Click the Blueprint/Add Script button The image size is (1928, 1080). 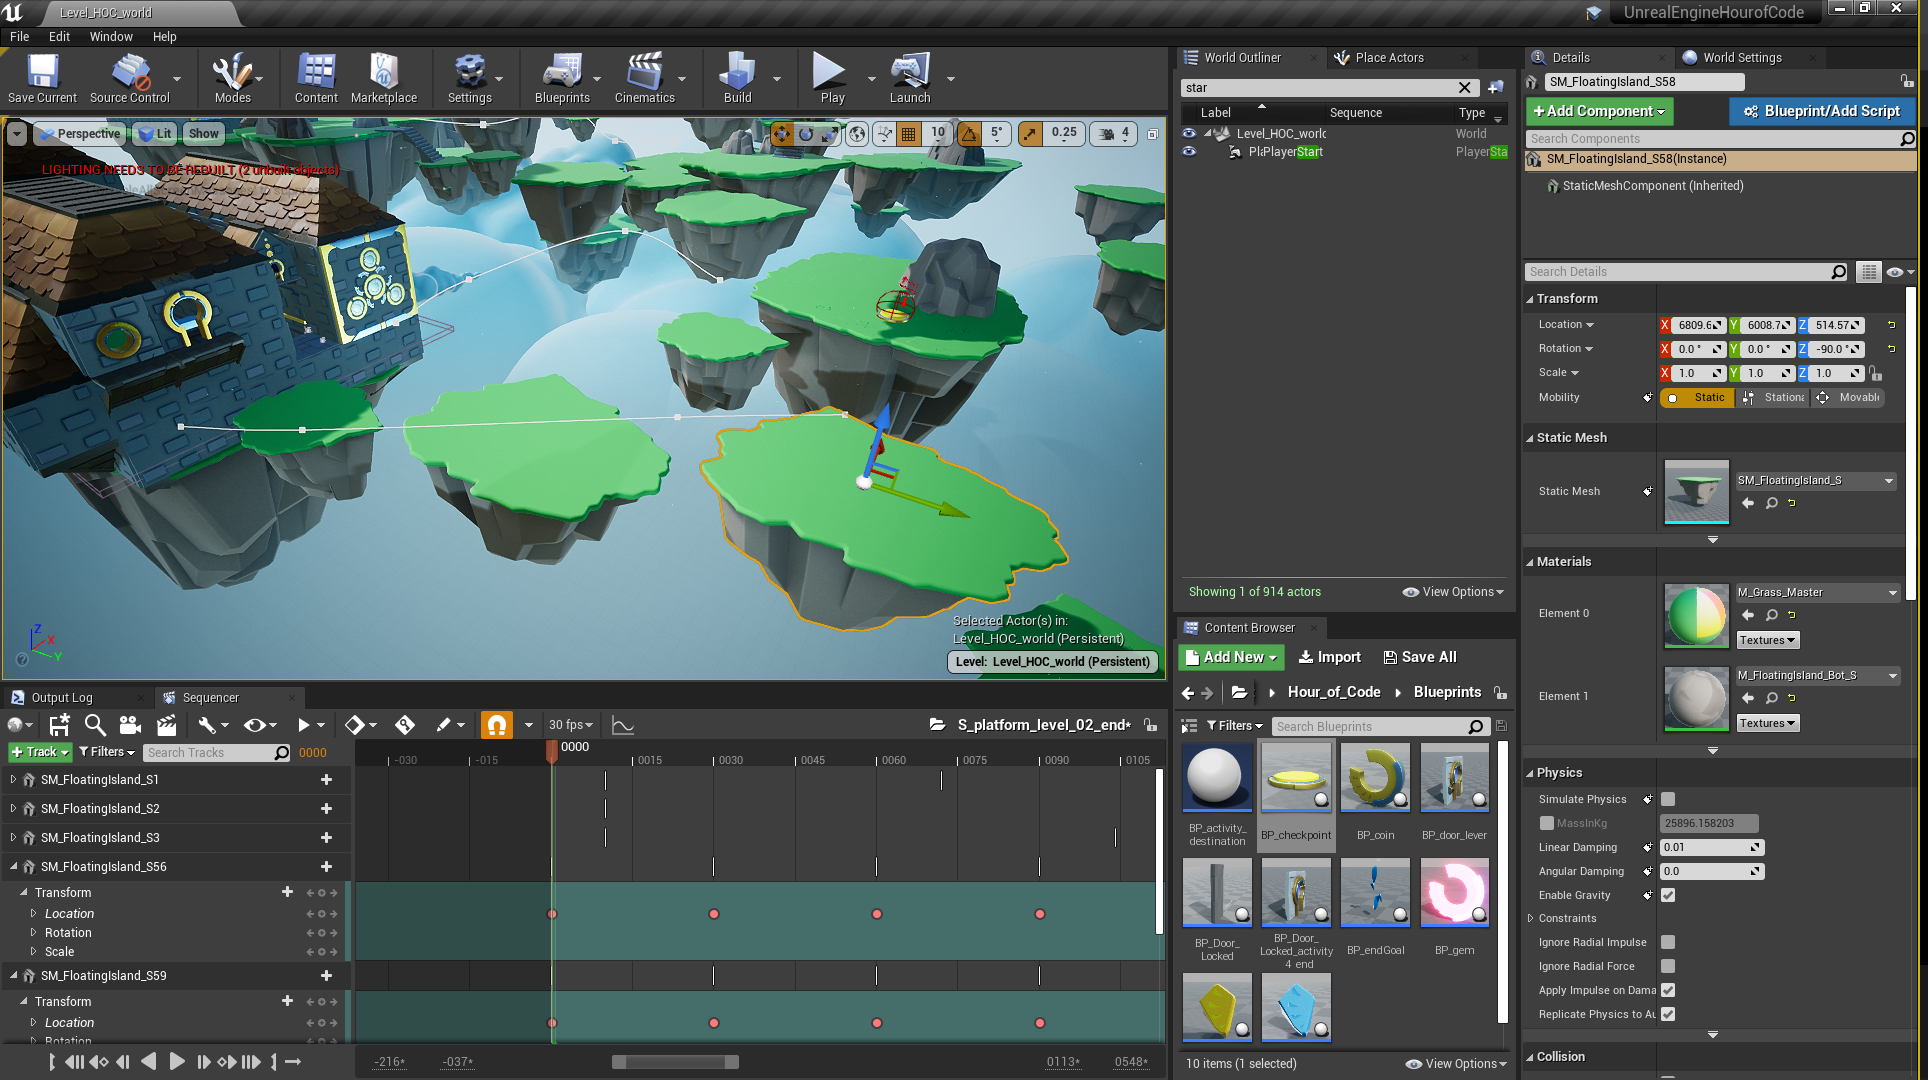pos(1821,111)
